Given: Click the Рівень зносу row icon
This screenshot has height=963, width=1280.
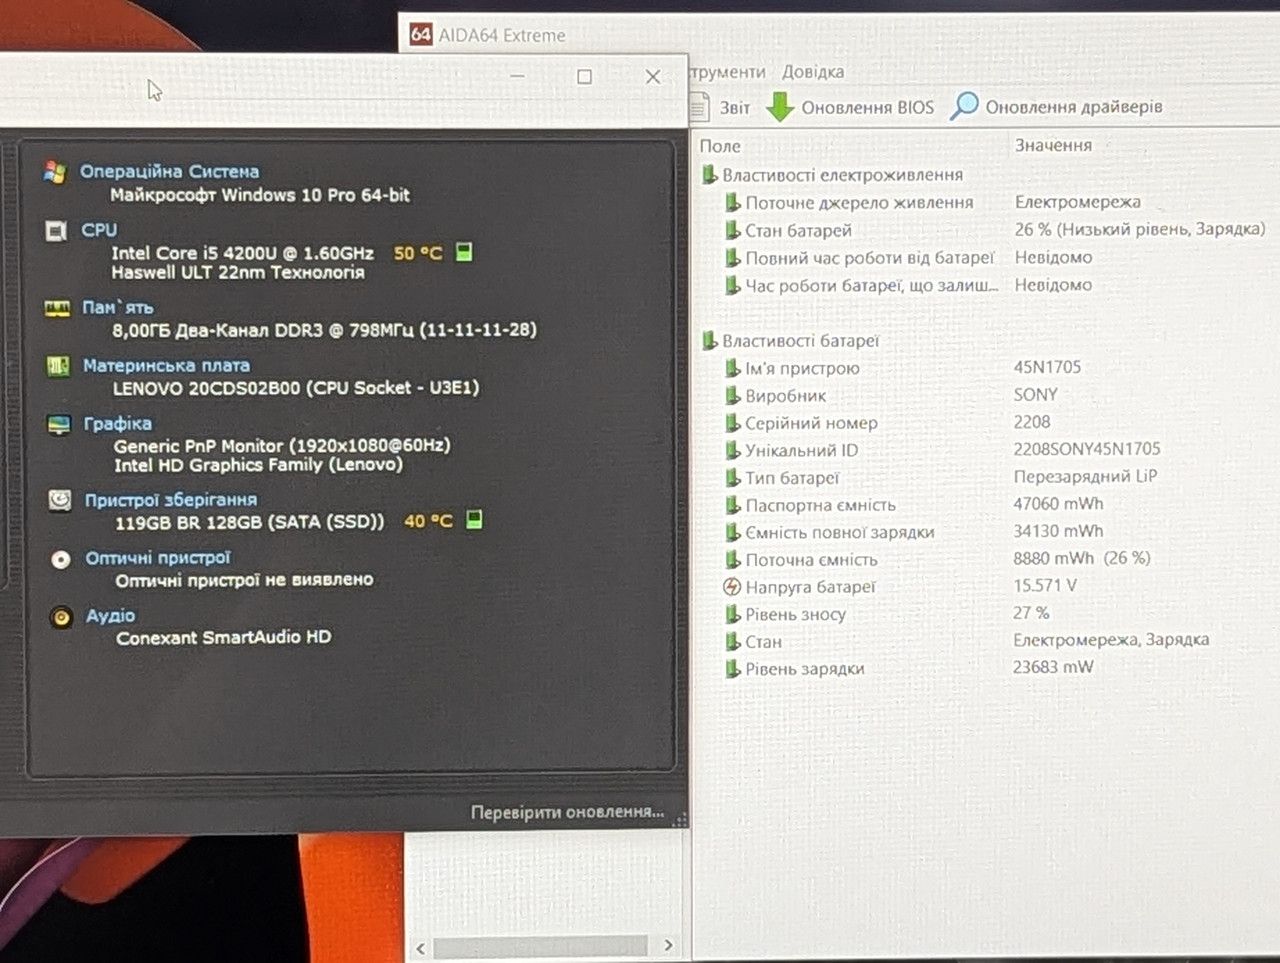Looking at the screenshot, I should pyautogui.click(x=733, y=614).
